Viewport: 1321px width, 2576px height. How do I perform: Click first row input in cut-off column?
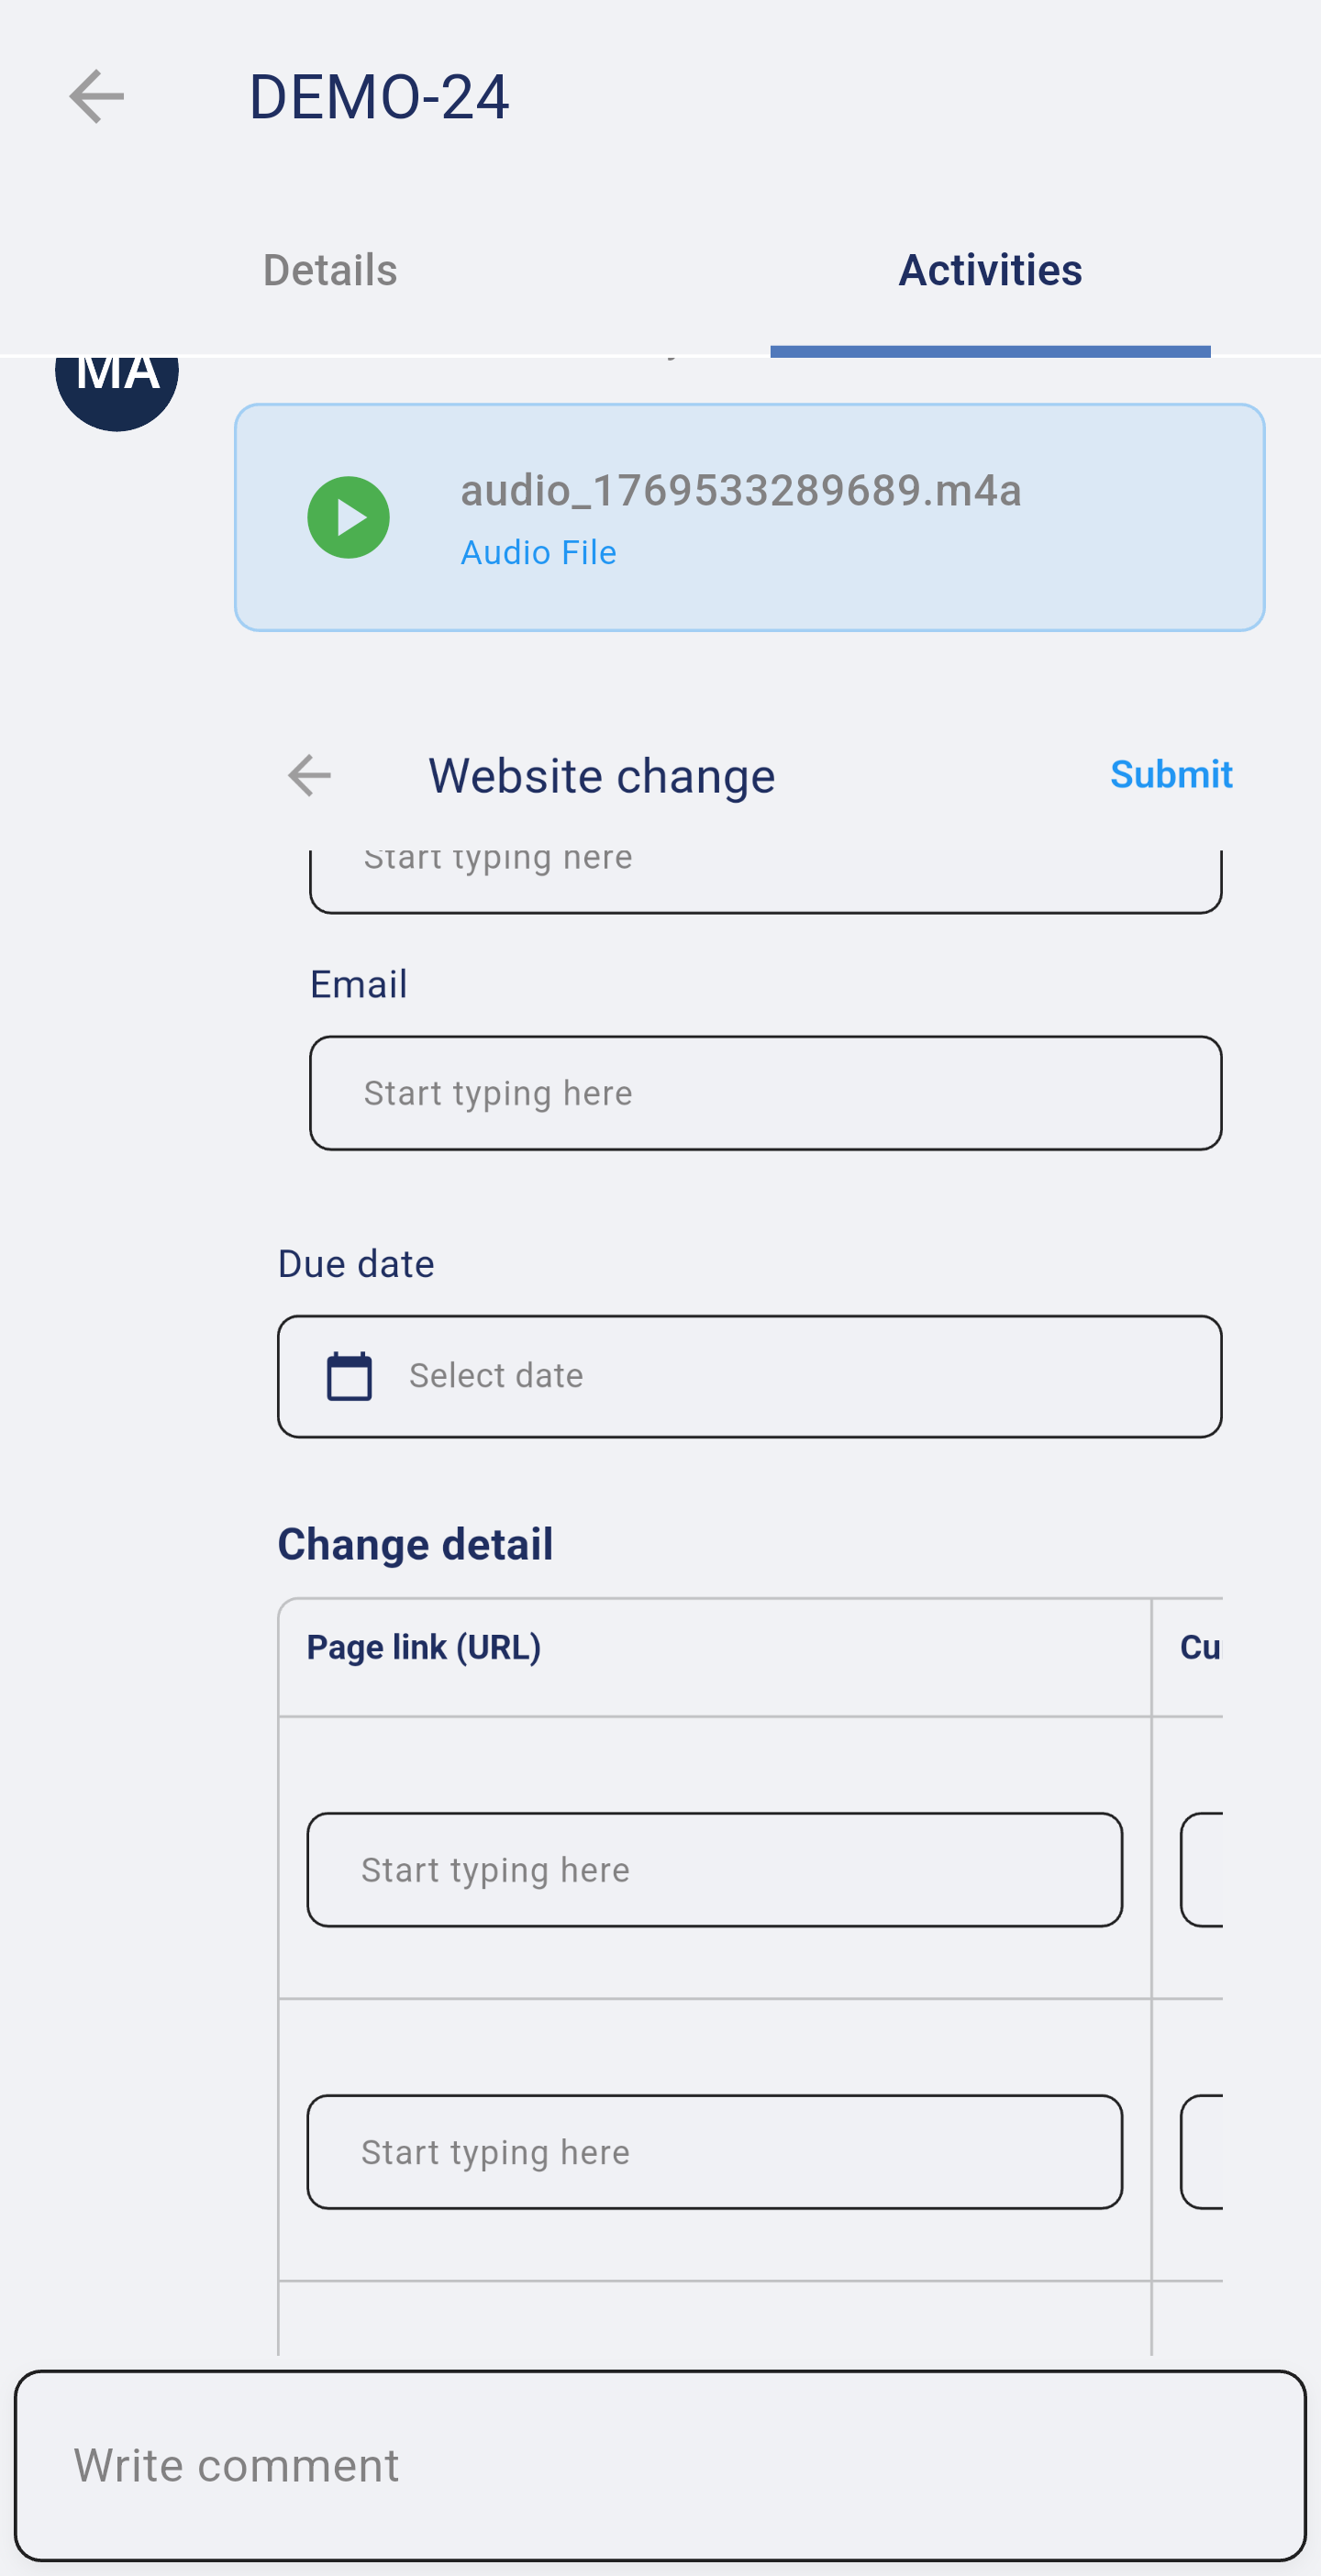(1202, 1869)
